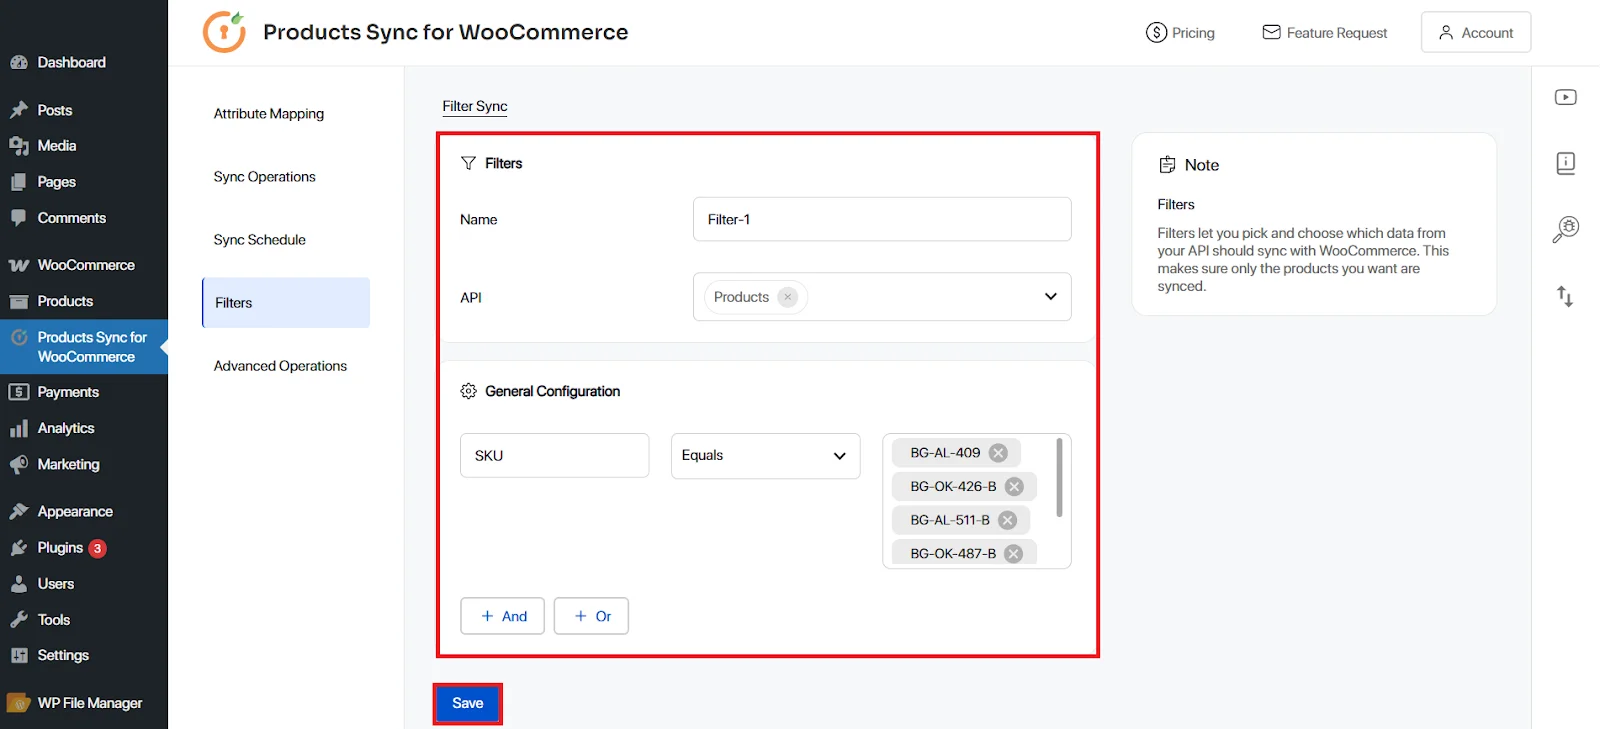This screenshot has height=729, width=1600.
Task: Open the video tutorial icon in right rail
Action: [x=1565, y=97]
